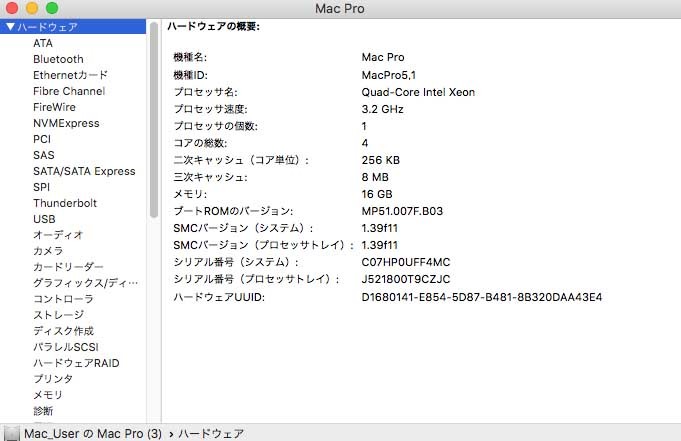
Task: Select プリンタ in the sidebar
Action: tap(53, 379)
